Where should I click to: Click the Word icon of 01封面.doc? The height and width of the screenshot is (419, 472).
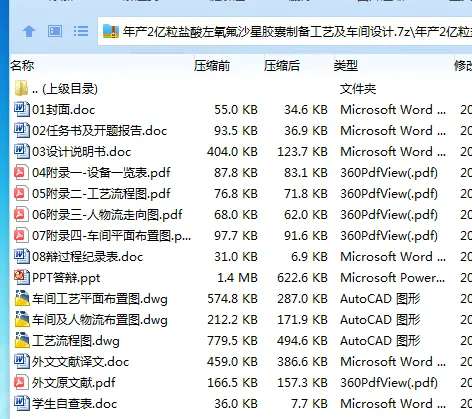coord(21,109)
